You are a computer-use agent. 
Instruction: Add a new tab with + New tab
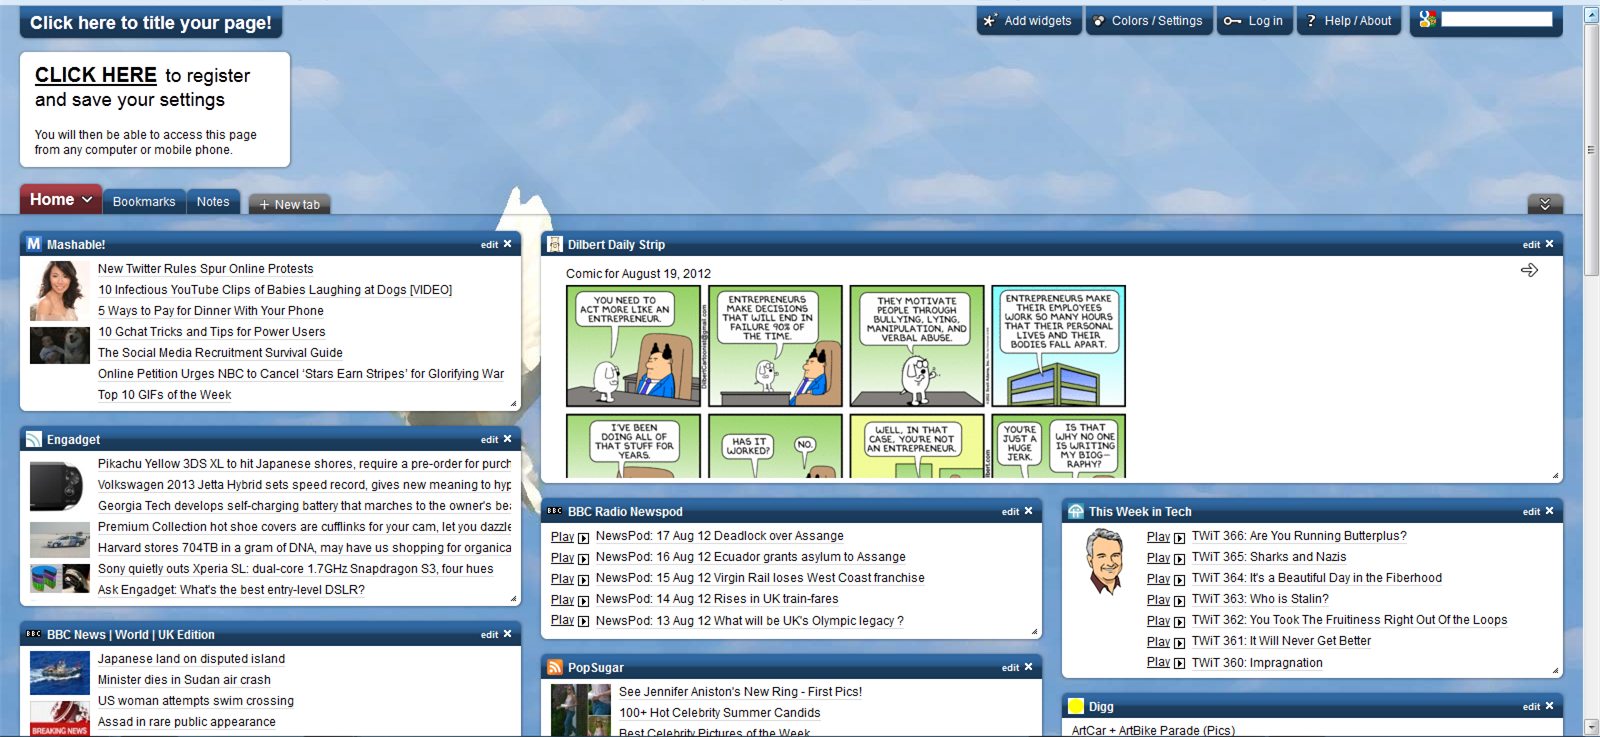(x=290, y=205)
